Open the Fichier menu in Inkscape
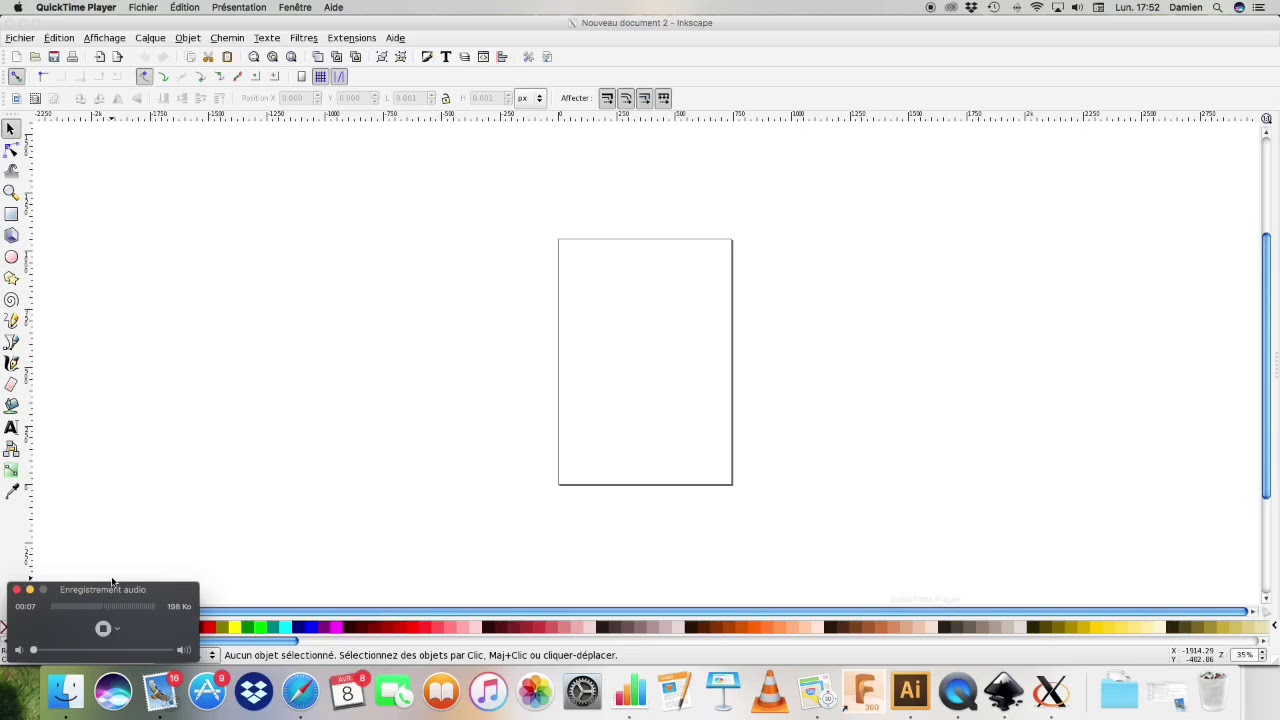Viewport: 1280px width, 720px height. (x=20, y=38)
